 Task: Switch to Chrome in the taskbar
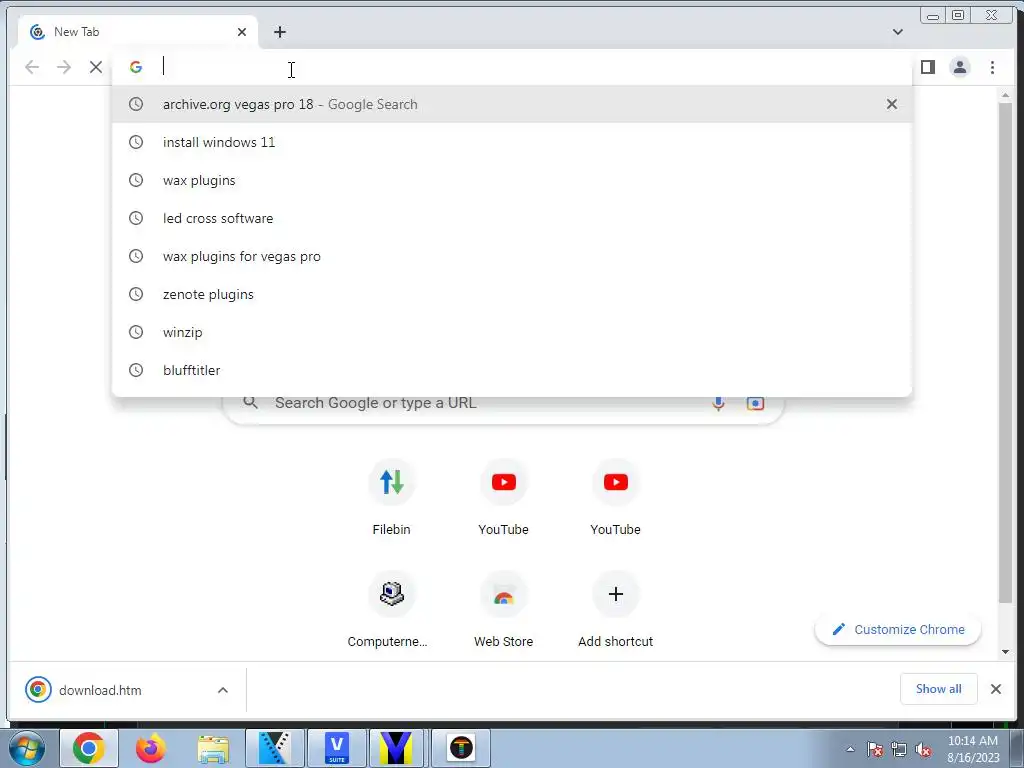(89, 748)
